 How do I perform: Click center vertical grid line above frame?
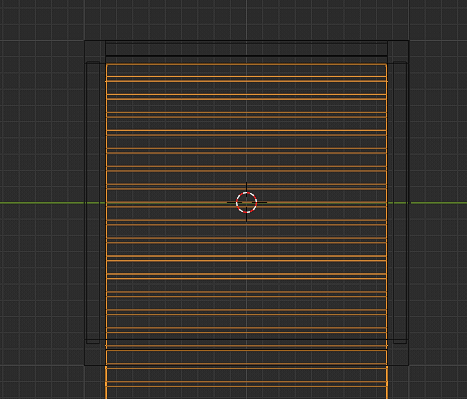246,20
